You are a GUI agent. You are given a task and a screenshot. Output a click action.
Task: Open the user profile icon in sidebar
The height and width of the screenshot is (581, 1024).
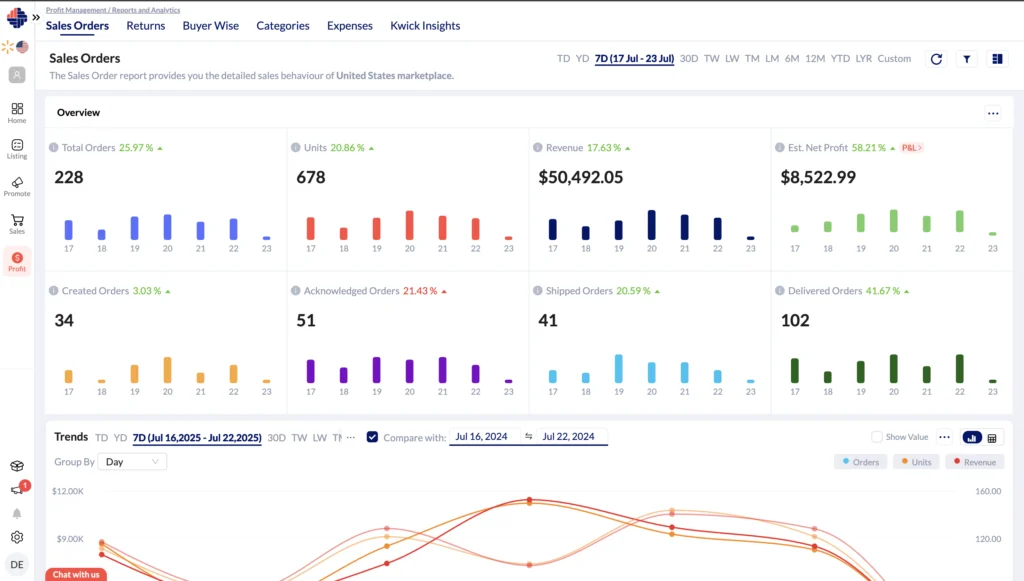pyautogui.click(x=17, y=75)
